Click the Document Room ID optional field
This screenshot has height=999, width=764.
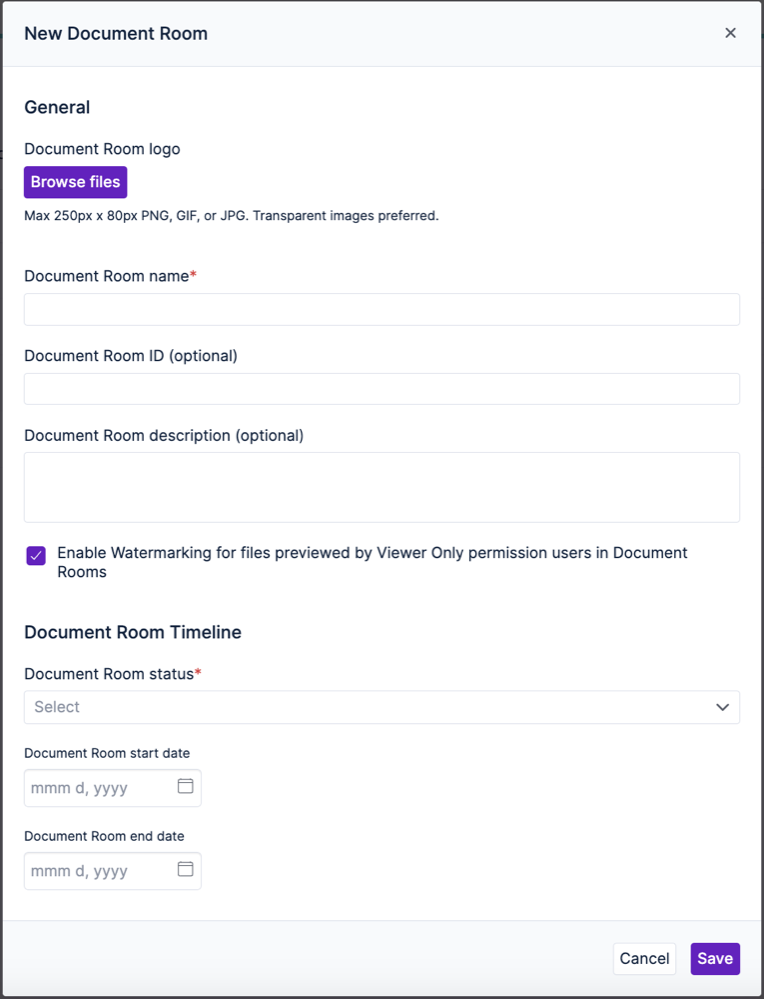[380, 389]
